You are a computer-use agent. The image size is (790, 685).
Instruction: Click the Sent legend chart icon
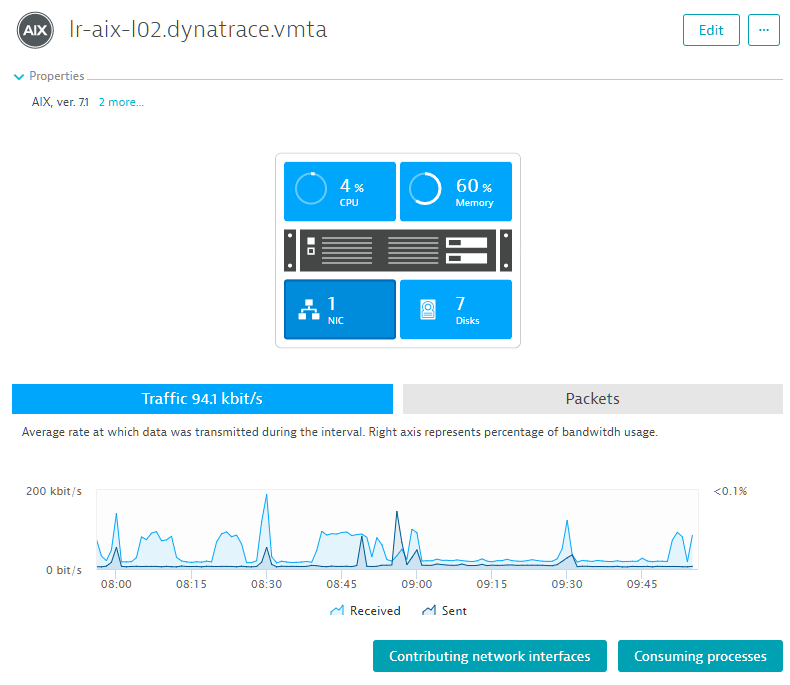coord(429,610)
